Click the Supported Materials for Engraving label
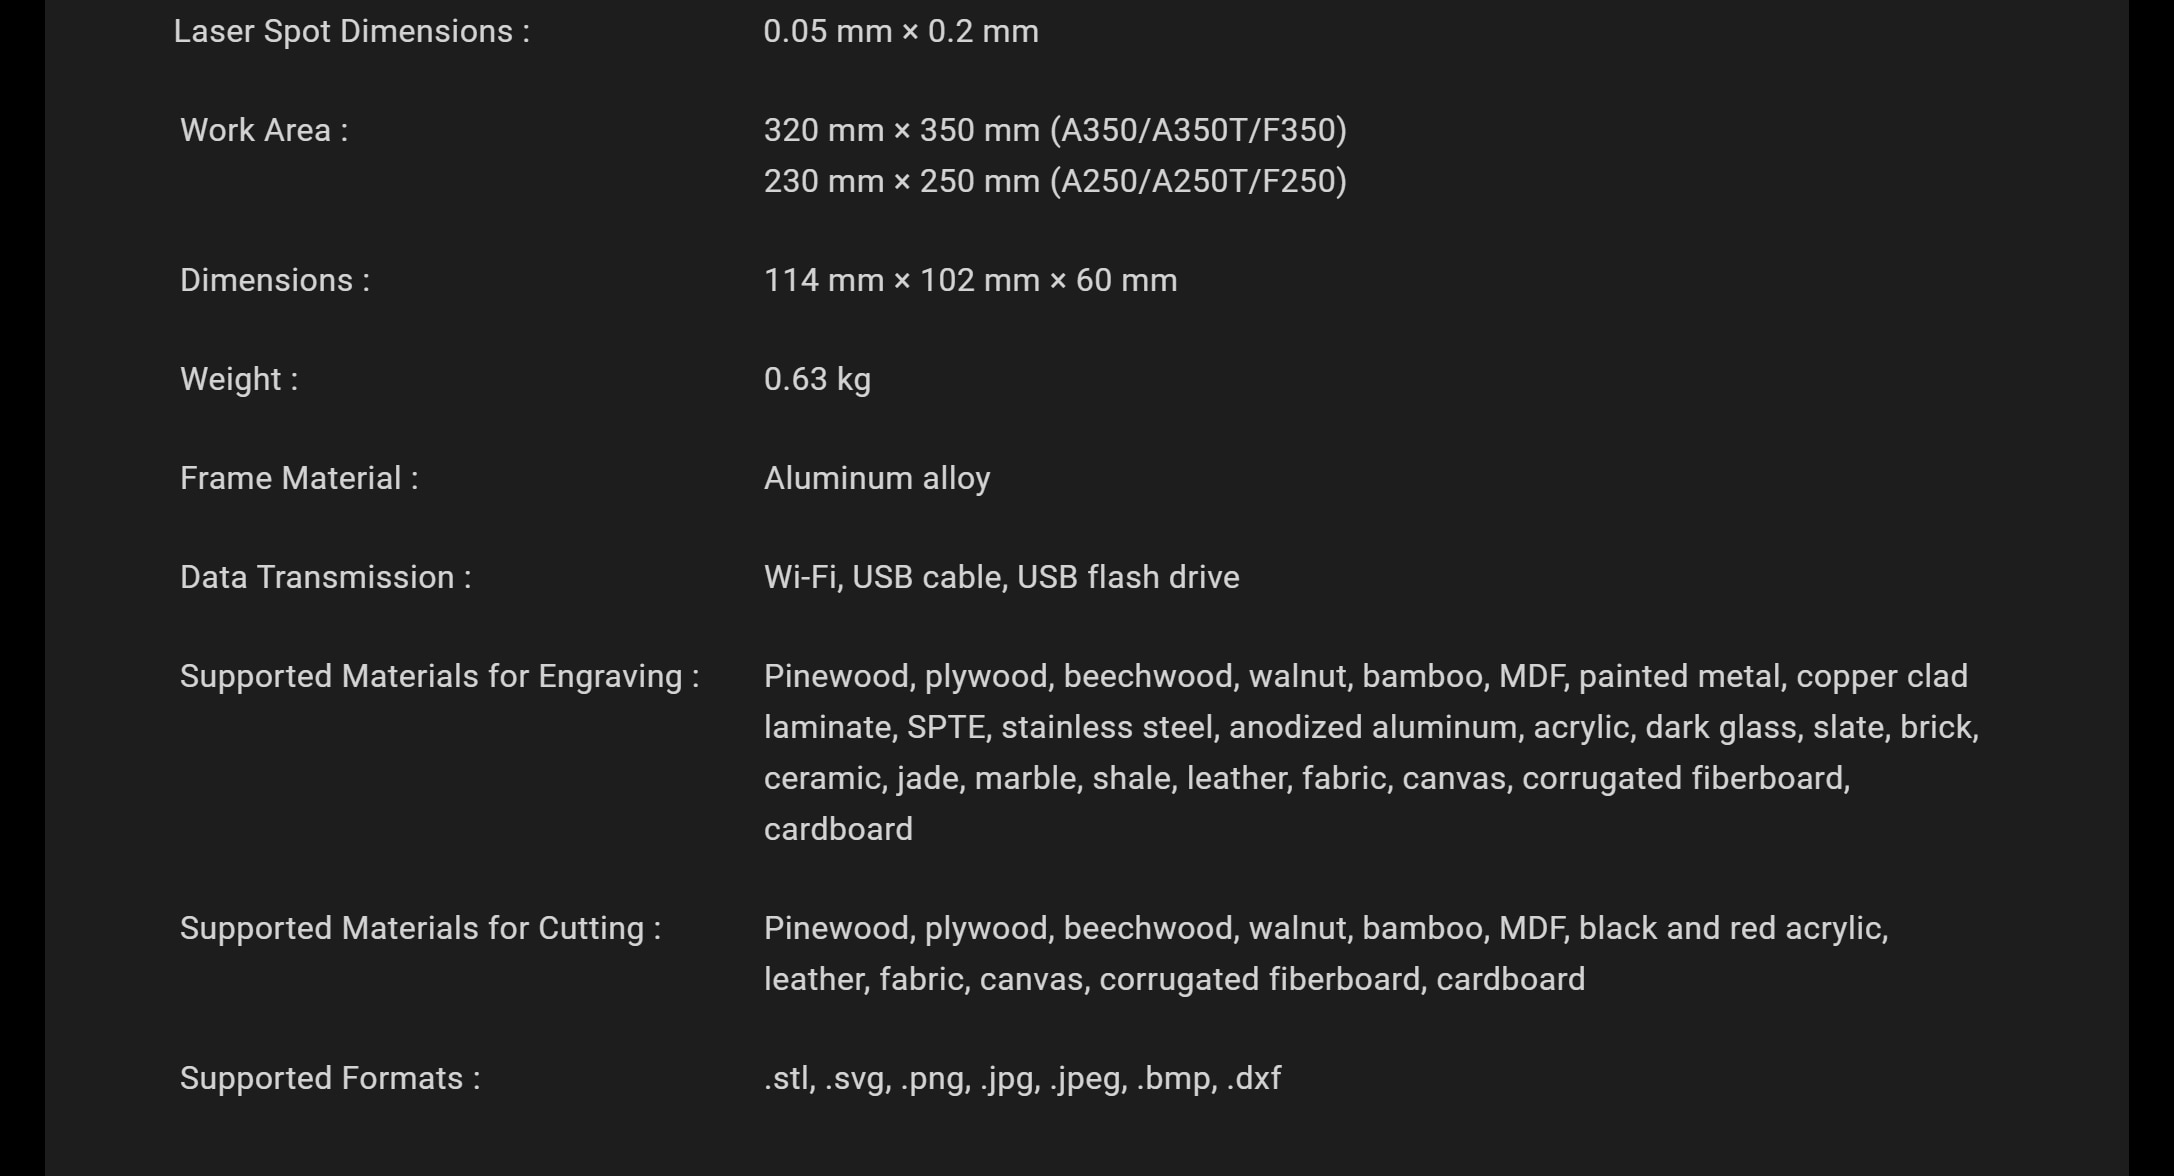 click(x=440, y=676)
